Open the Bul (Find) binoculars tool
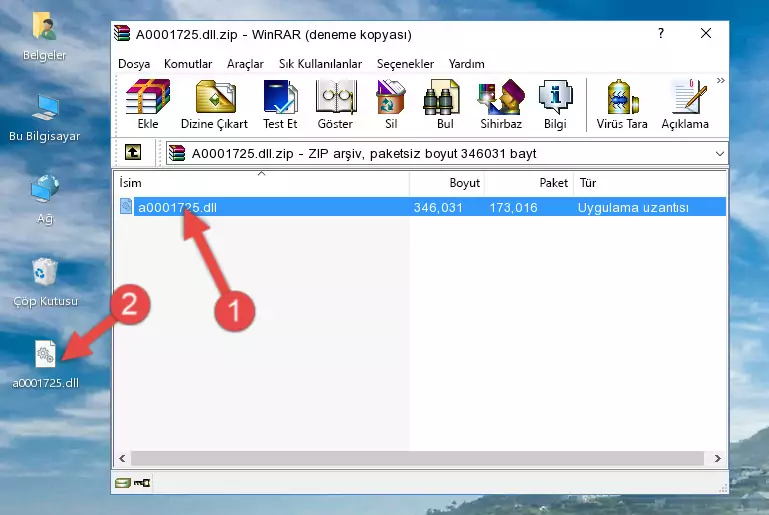769x515 pixels. (x=445, y=104)
